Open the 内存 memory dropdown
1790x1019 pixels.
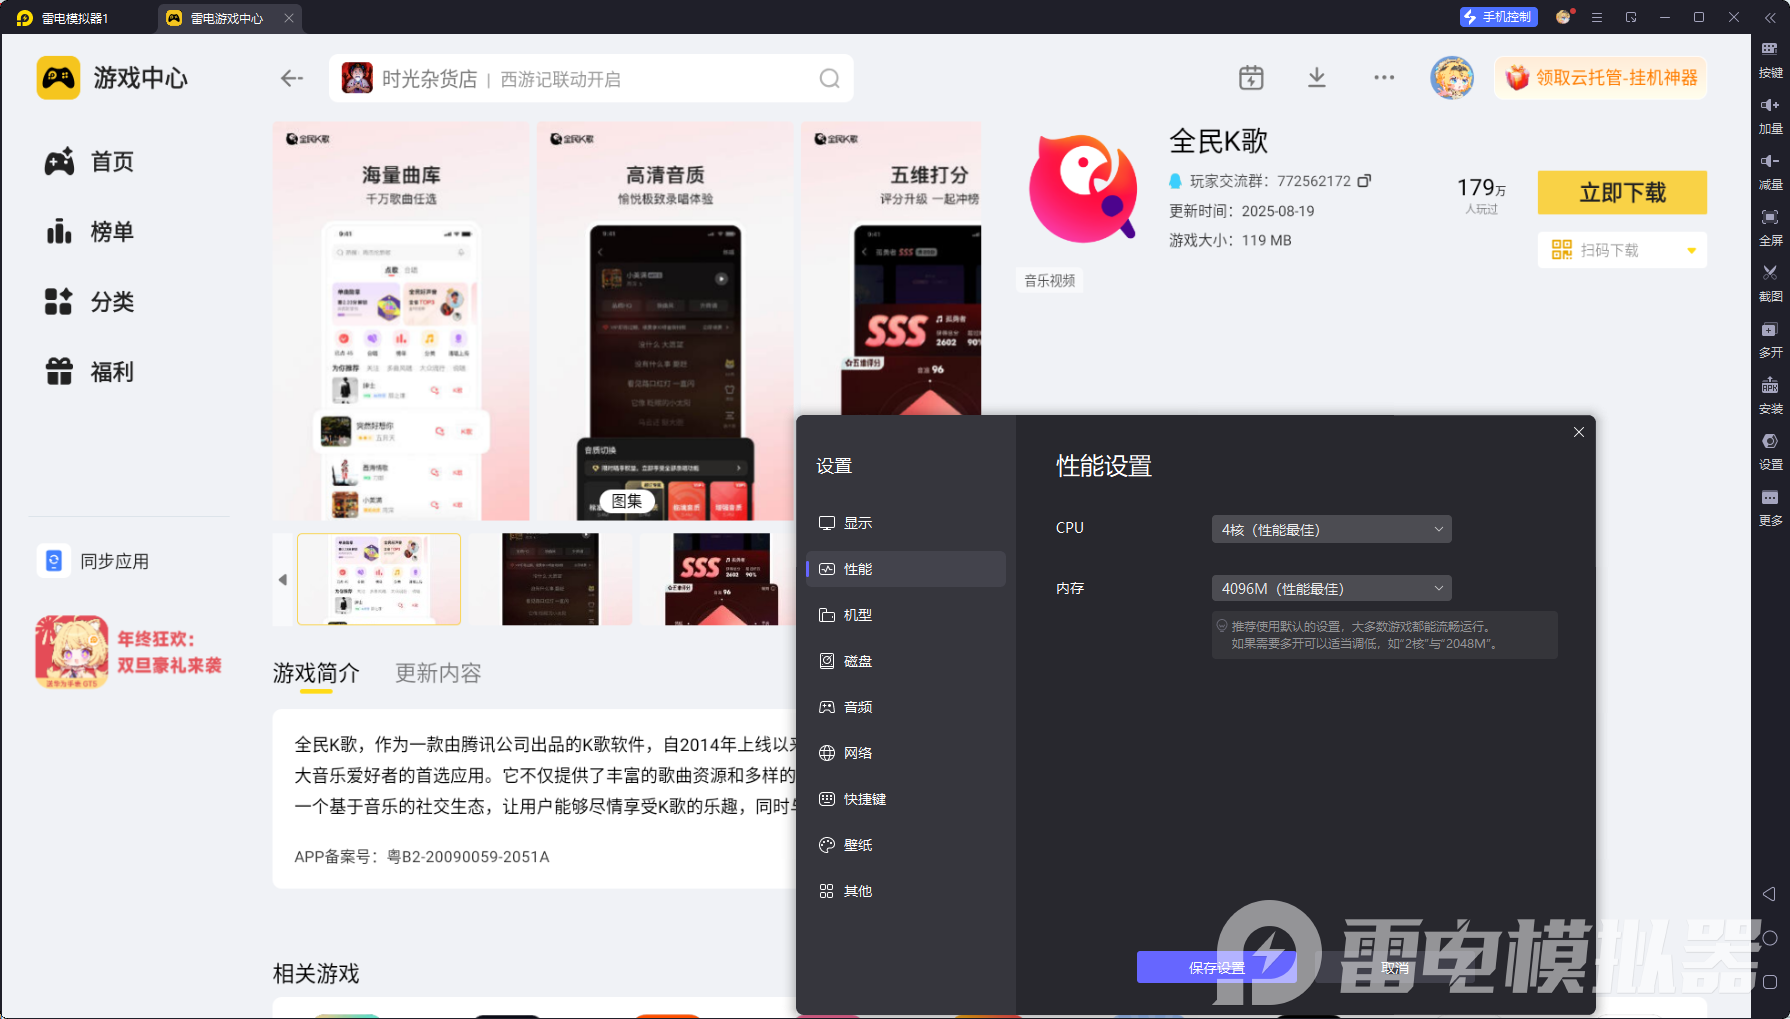point(1331,588)
